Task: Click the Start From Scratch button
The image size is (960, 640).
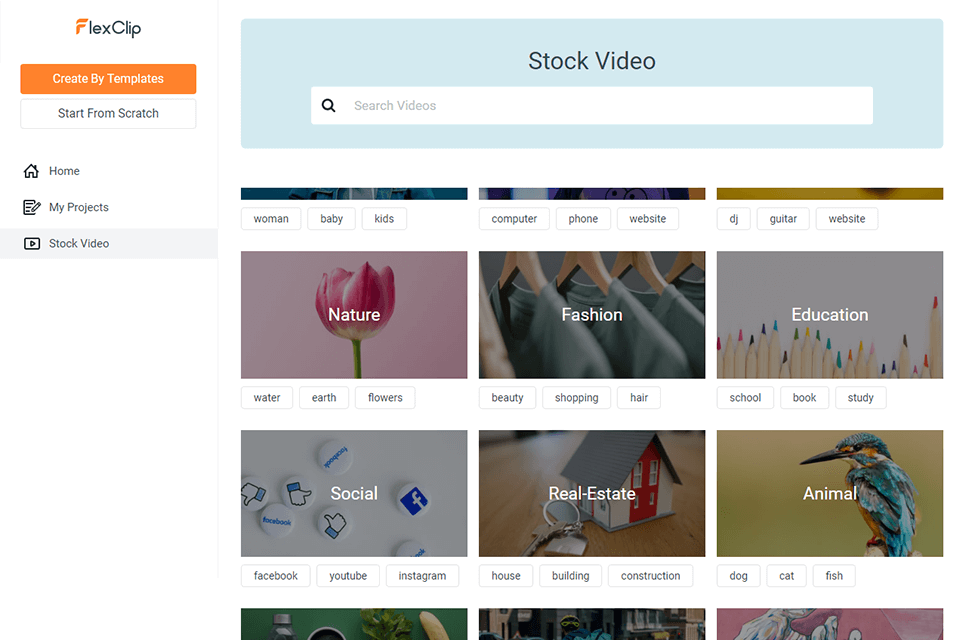Action: tap(108, 113)
